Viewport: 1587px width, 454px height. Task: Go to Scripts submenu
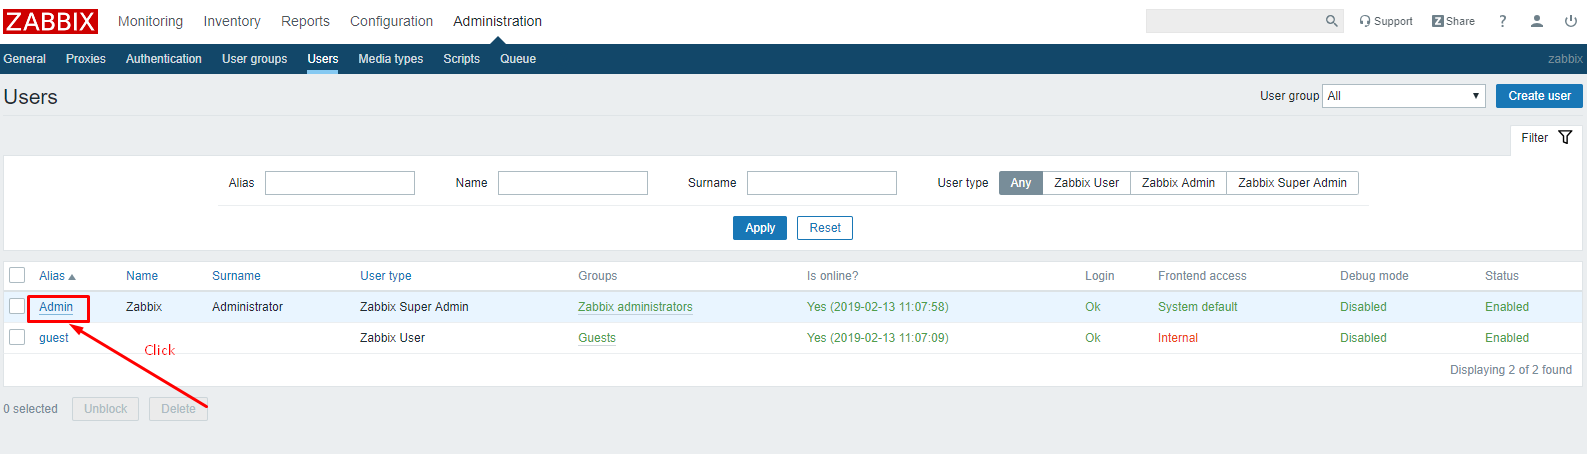[461, 59]
